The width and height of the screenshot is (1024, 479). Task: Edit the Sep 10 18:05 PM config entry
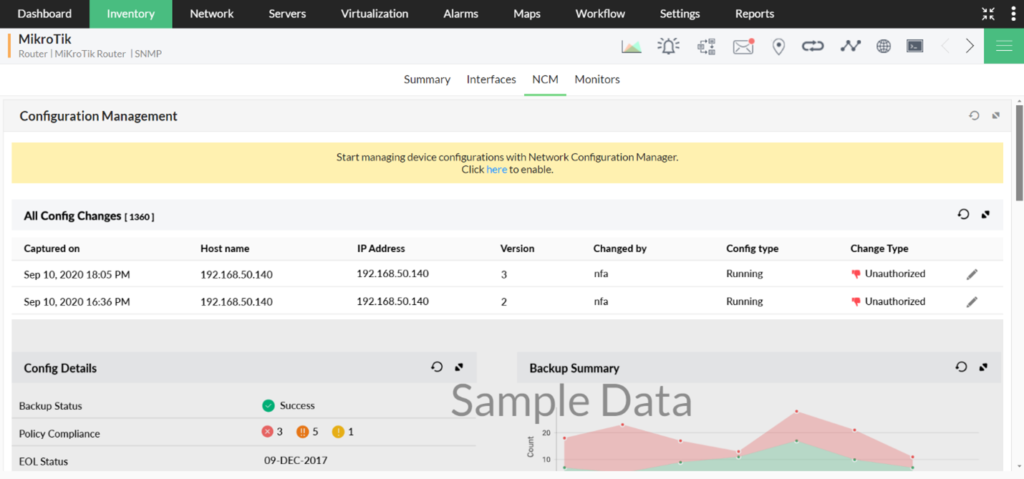(972, 274)
